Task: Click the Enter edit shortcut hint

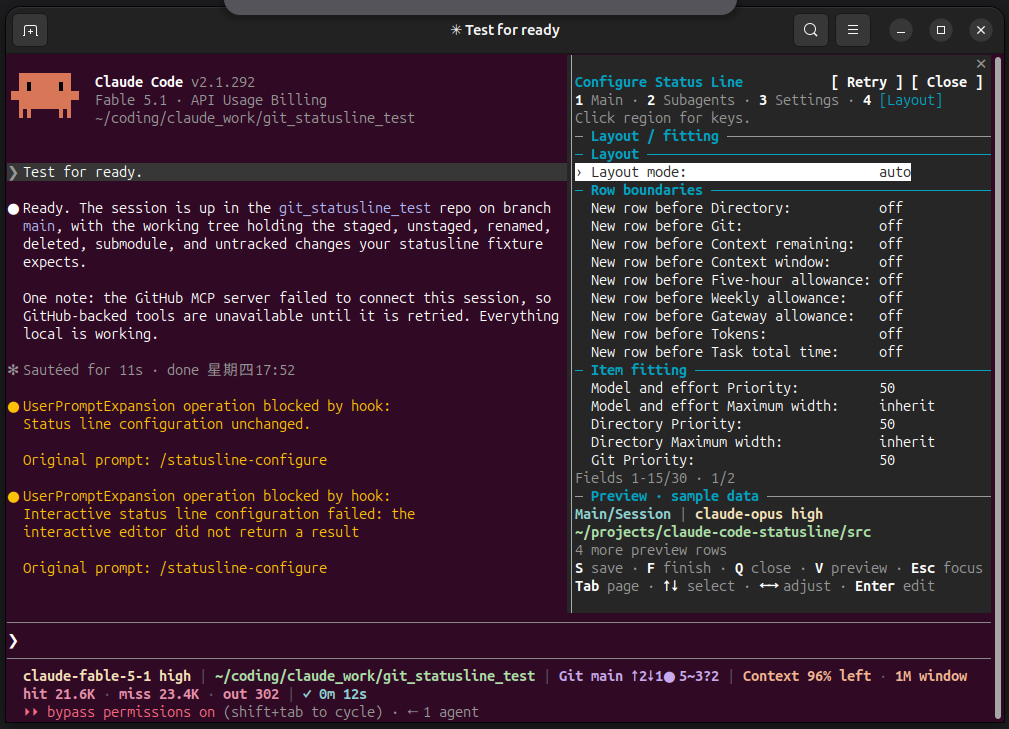Action: (x=894, y=587)
